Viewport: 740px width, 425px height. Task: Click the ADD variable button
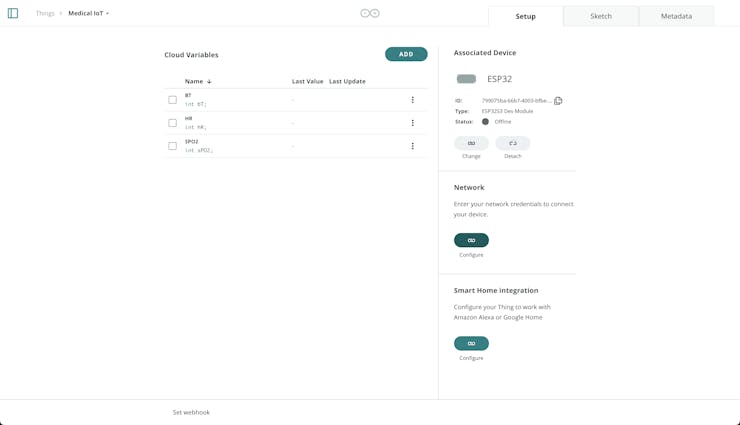point(406,54)
